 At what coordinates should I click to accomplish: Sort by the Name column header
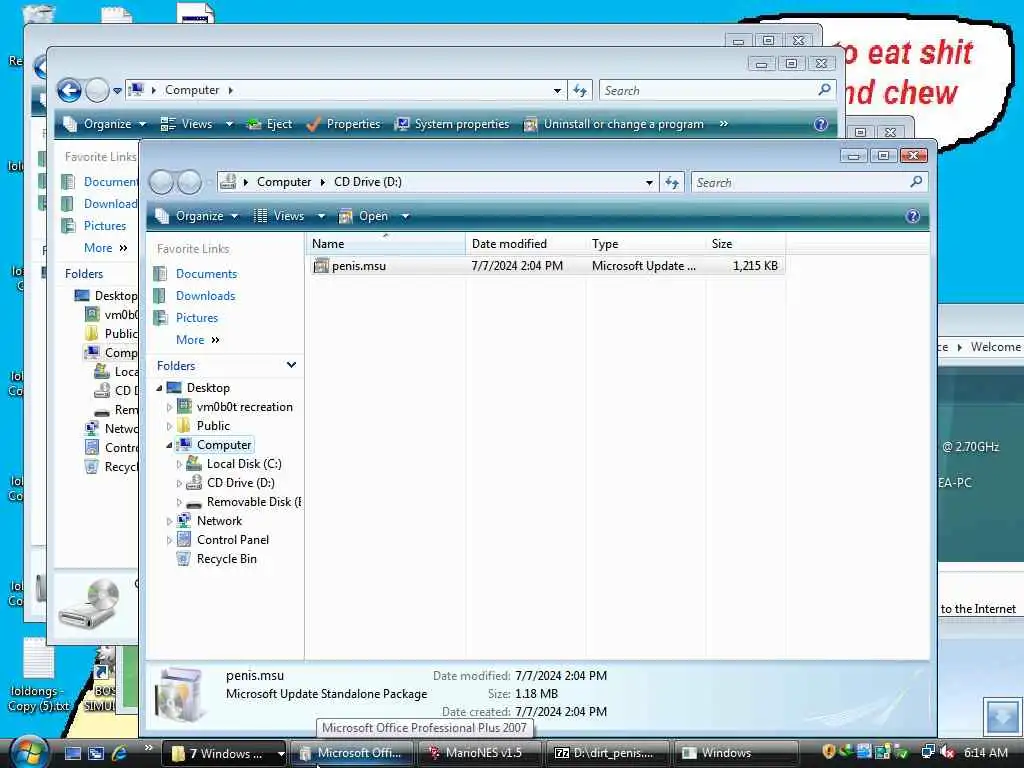tap(385, 244)
